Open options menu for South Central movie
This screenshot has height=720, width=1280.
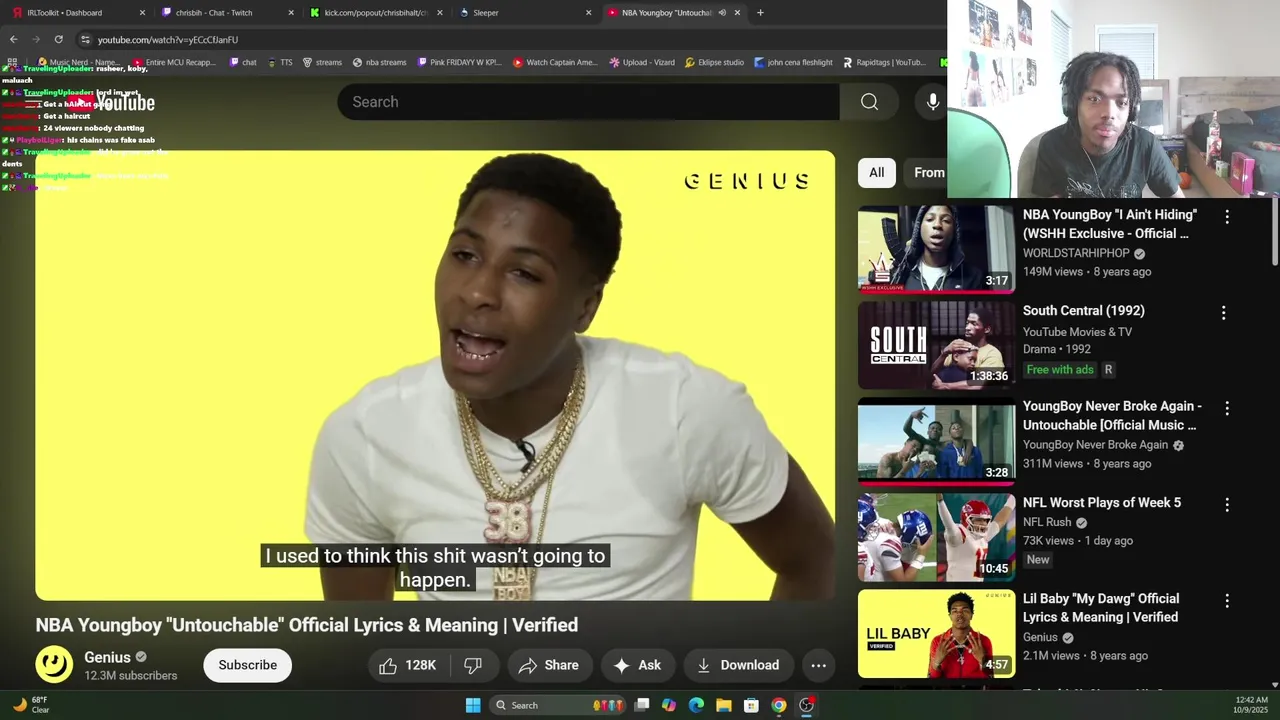(x=1223, y=313)
